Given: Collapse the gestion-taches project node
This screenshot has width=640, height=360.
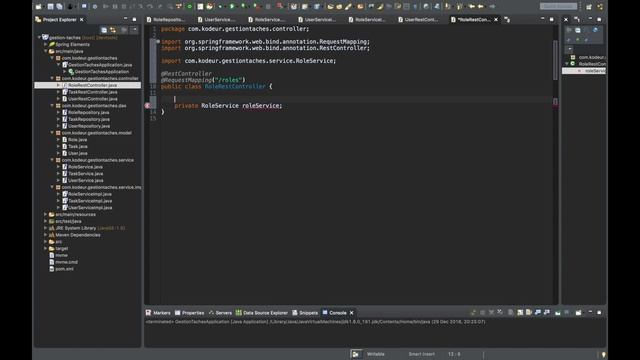Looking at the screenshot, I should coord(39,37).
